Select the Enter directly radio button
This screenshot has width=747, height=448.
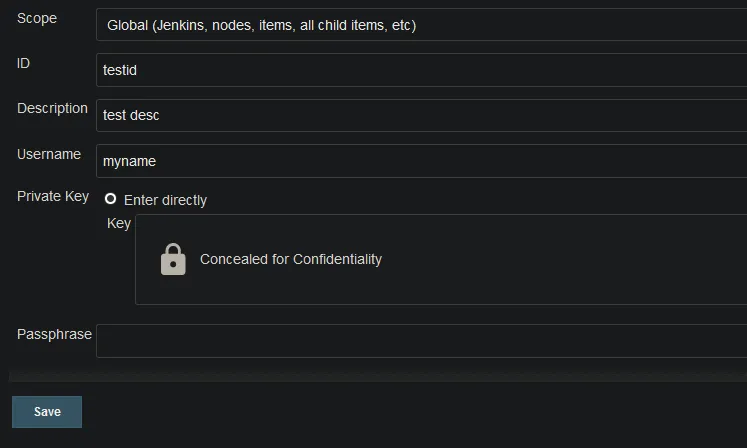point(111,199)
